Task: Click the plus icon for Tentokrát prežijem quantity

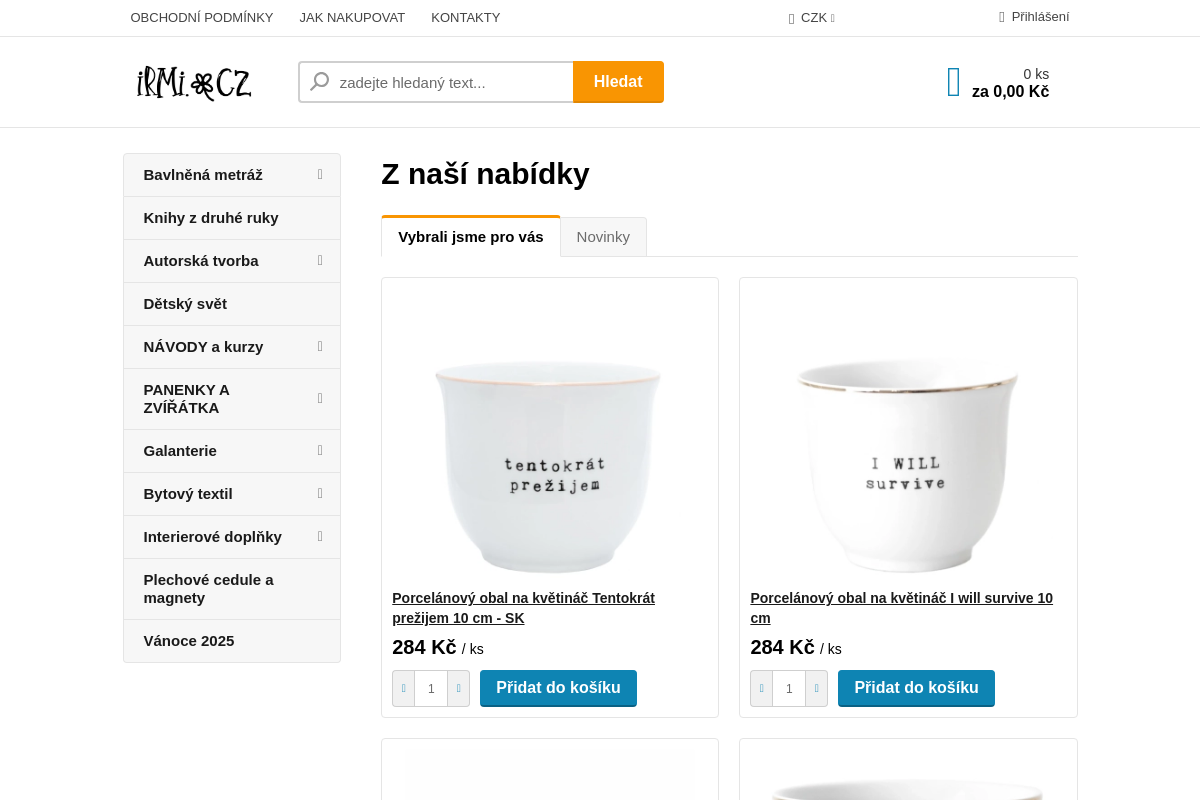Action: click(458, 688)
